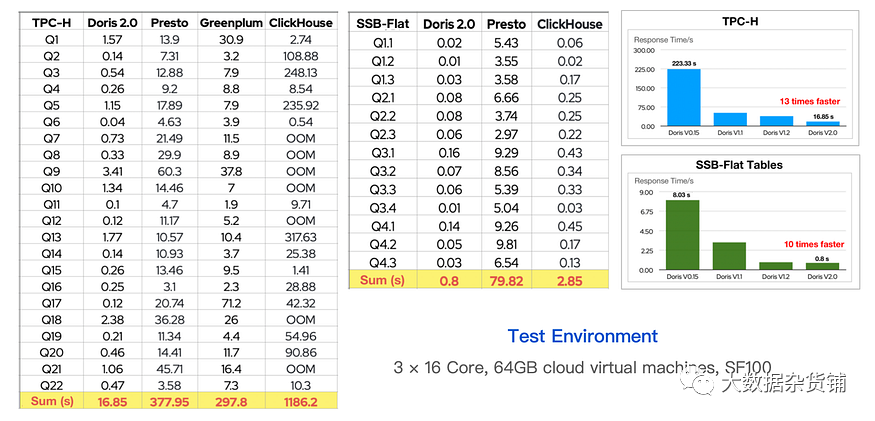The width and height of the screenshot is (875, 421).
Task: Select the 8.03 s bar label
Action: pos(682,194)
